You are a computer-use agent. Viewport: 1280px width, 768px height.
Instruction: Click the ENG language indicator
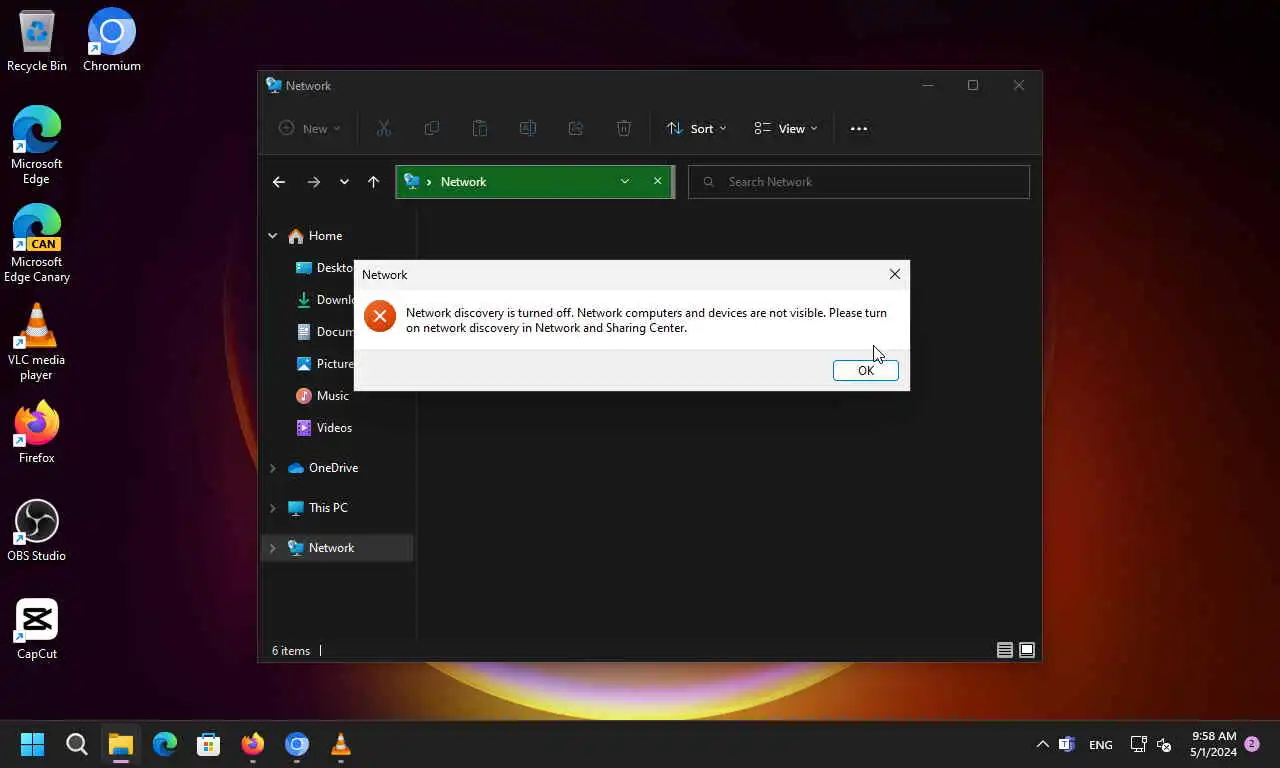point(1100,744)
